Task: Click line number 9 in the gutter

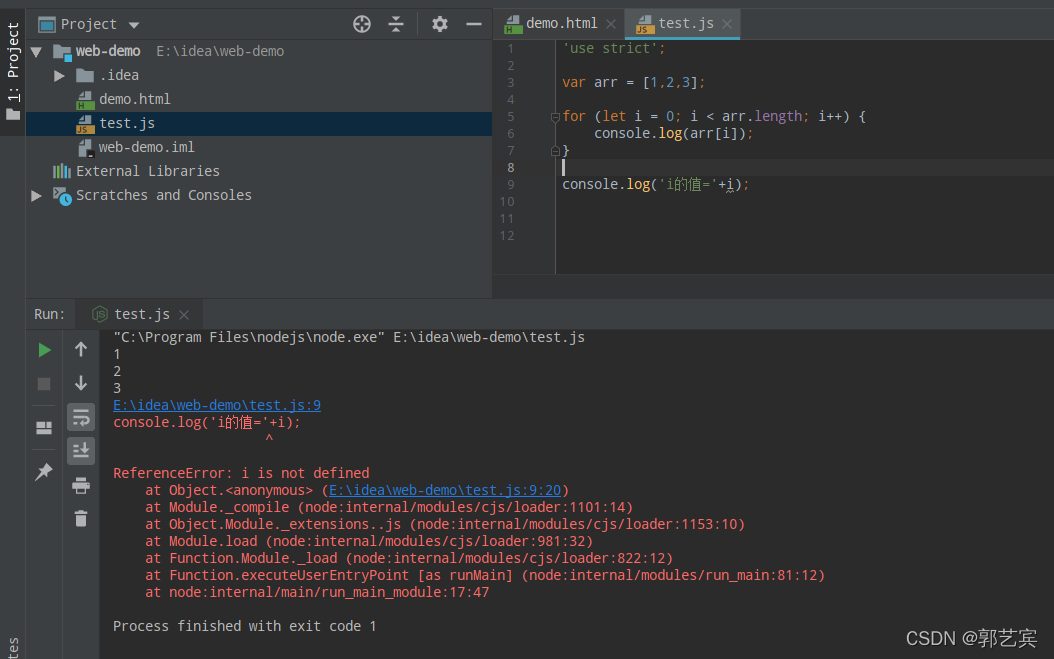Action: coord(511,185)
